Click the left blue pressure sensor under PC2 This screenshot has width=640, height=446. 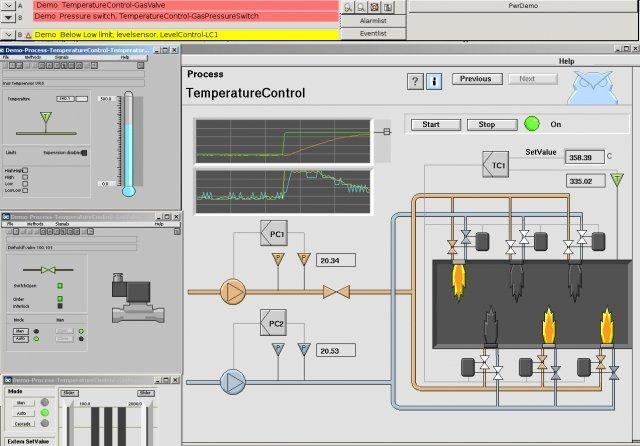click(x=278, y=349)
